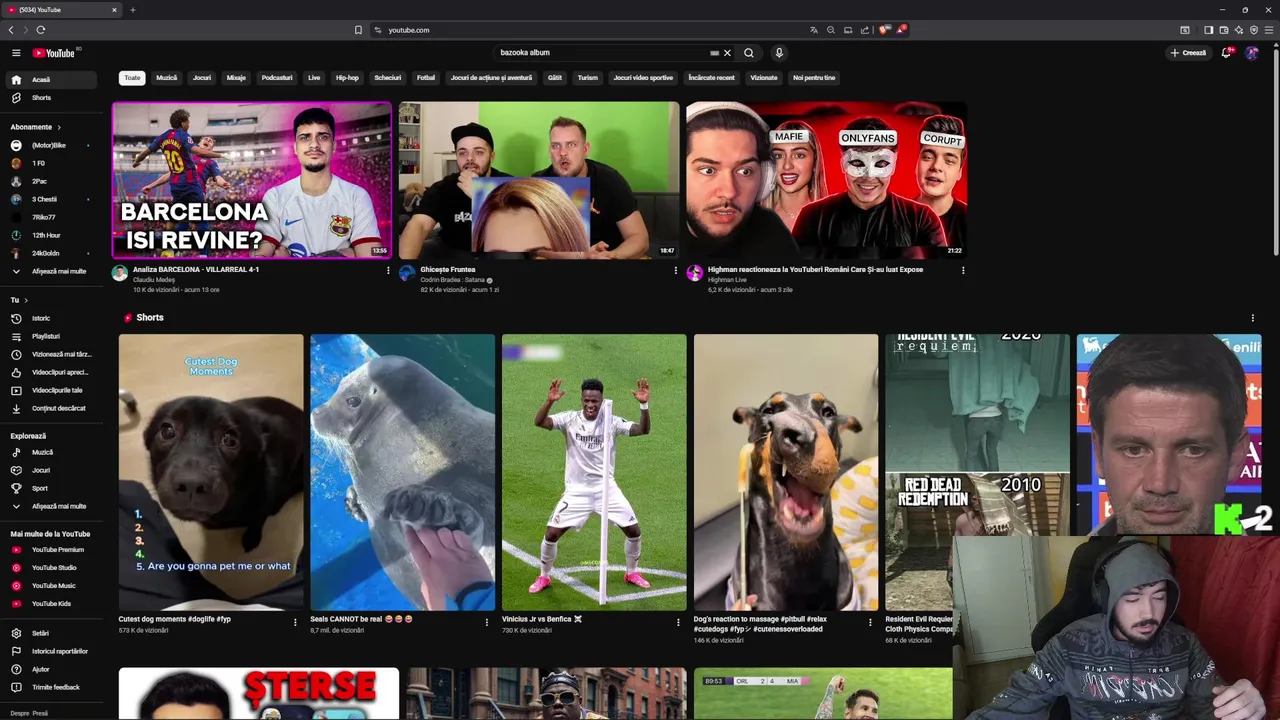Explore Jocuri in the sidebar
The height and width of the screenshot is (720, 1280).
pos(52,470)
